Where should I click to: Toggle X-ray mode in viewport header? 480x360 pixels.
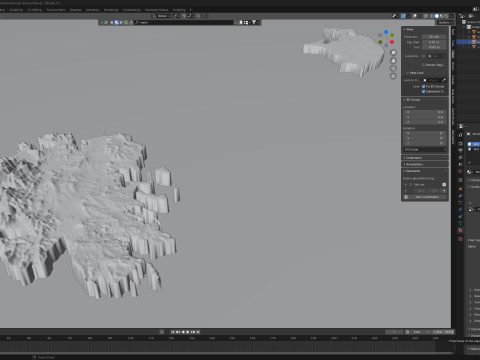426,16
